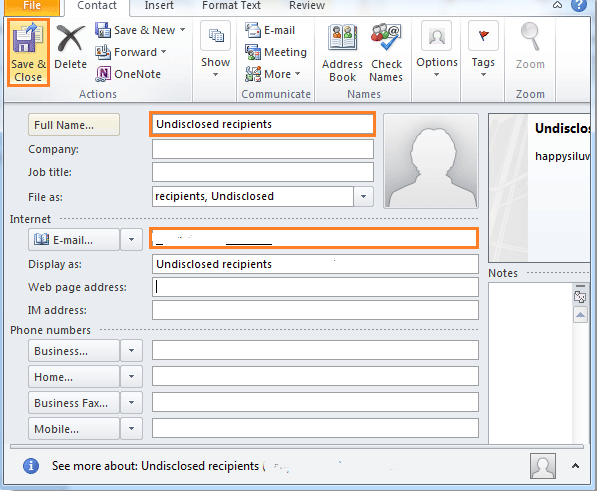Screen dimensions: 597x491
Task: Schedule a Meeting with contact
Action: pyautogui.click(x=276, y=52)
